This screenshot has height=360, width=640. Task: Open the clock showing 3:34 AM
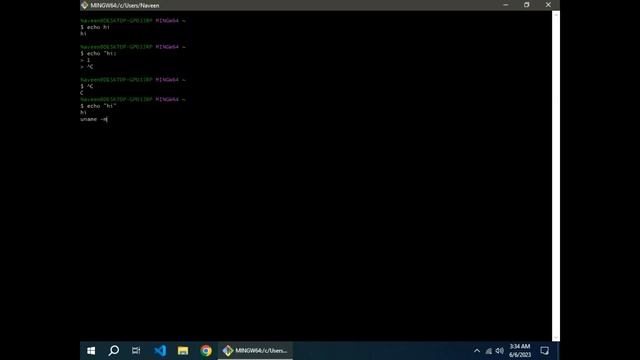click(x=520, y=351)
